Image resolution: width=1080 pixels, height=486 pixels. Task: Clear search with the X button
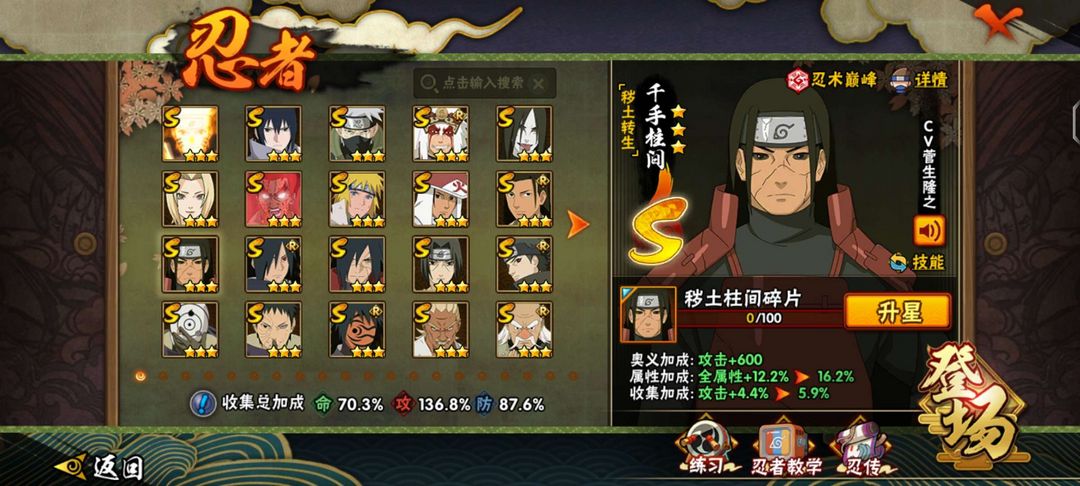(x=539, y=84)
